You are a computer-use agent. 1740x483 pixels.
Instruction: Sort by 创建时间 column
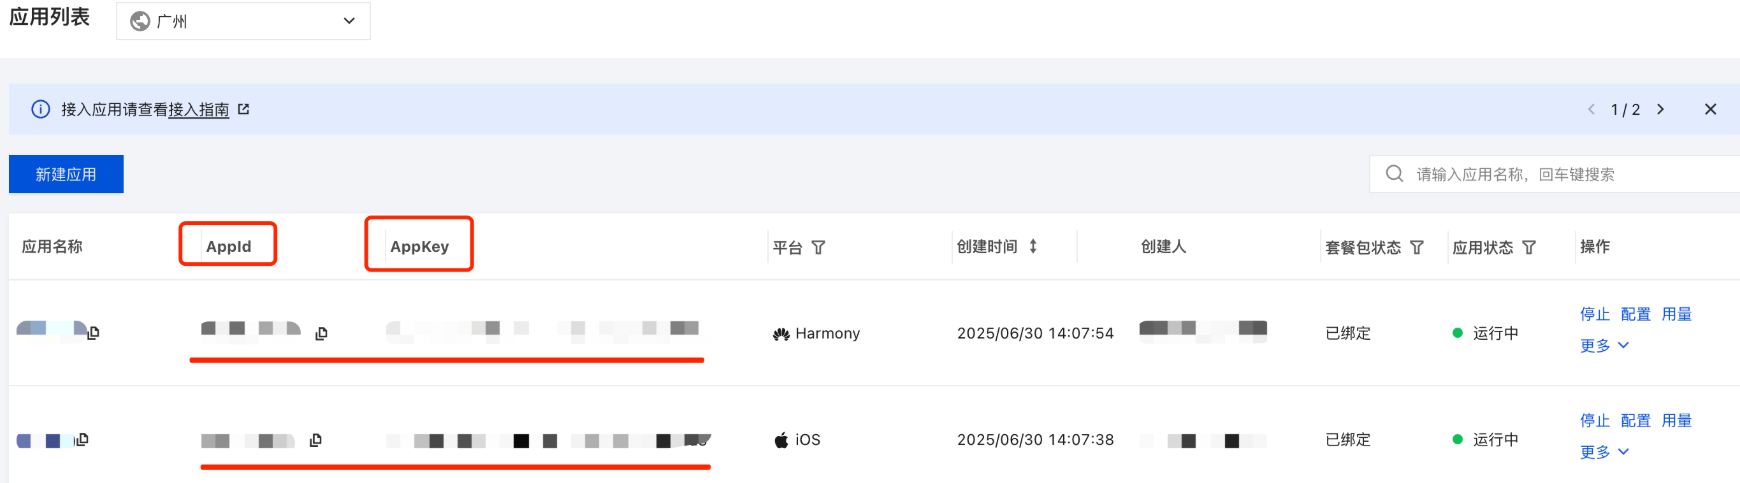(x=1033, y=246)
